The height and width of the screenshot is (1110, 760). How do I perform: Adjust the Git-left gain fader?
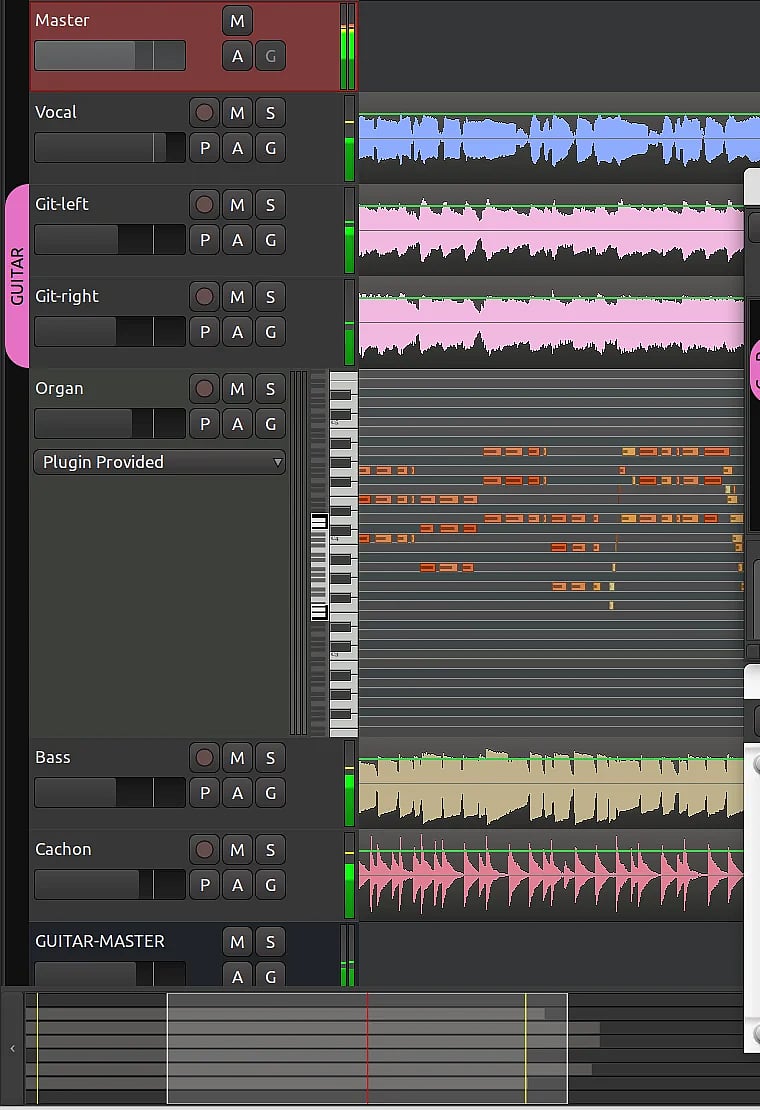(x=110, y=239)
